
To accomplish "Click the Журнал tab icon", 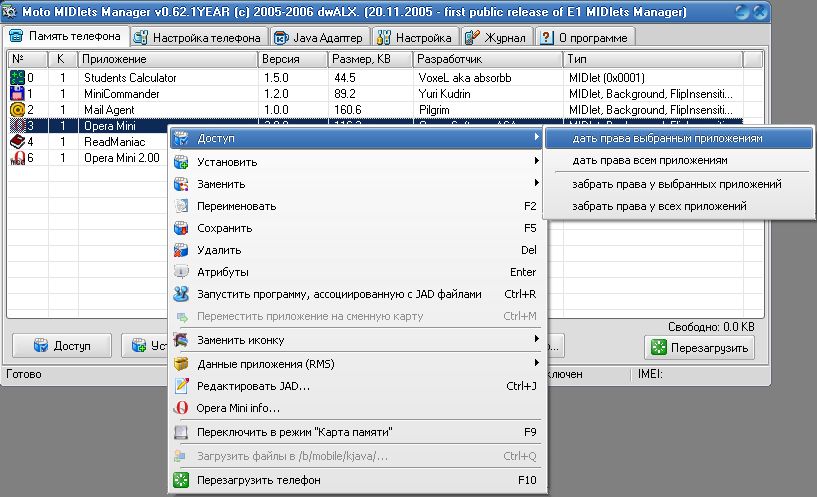I will tap(472, 38).
